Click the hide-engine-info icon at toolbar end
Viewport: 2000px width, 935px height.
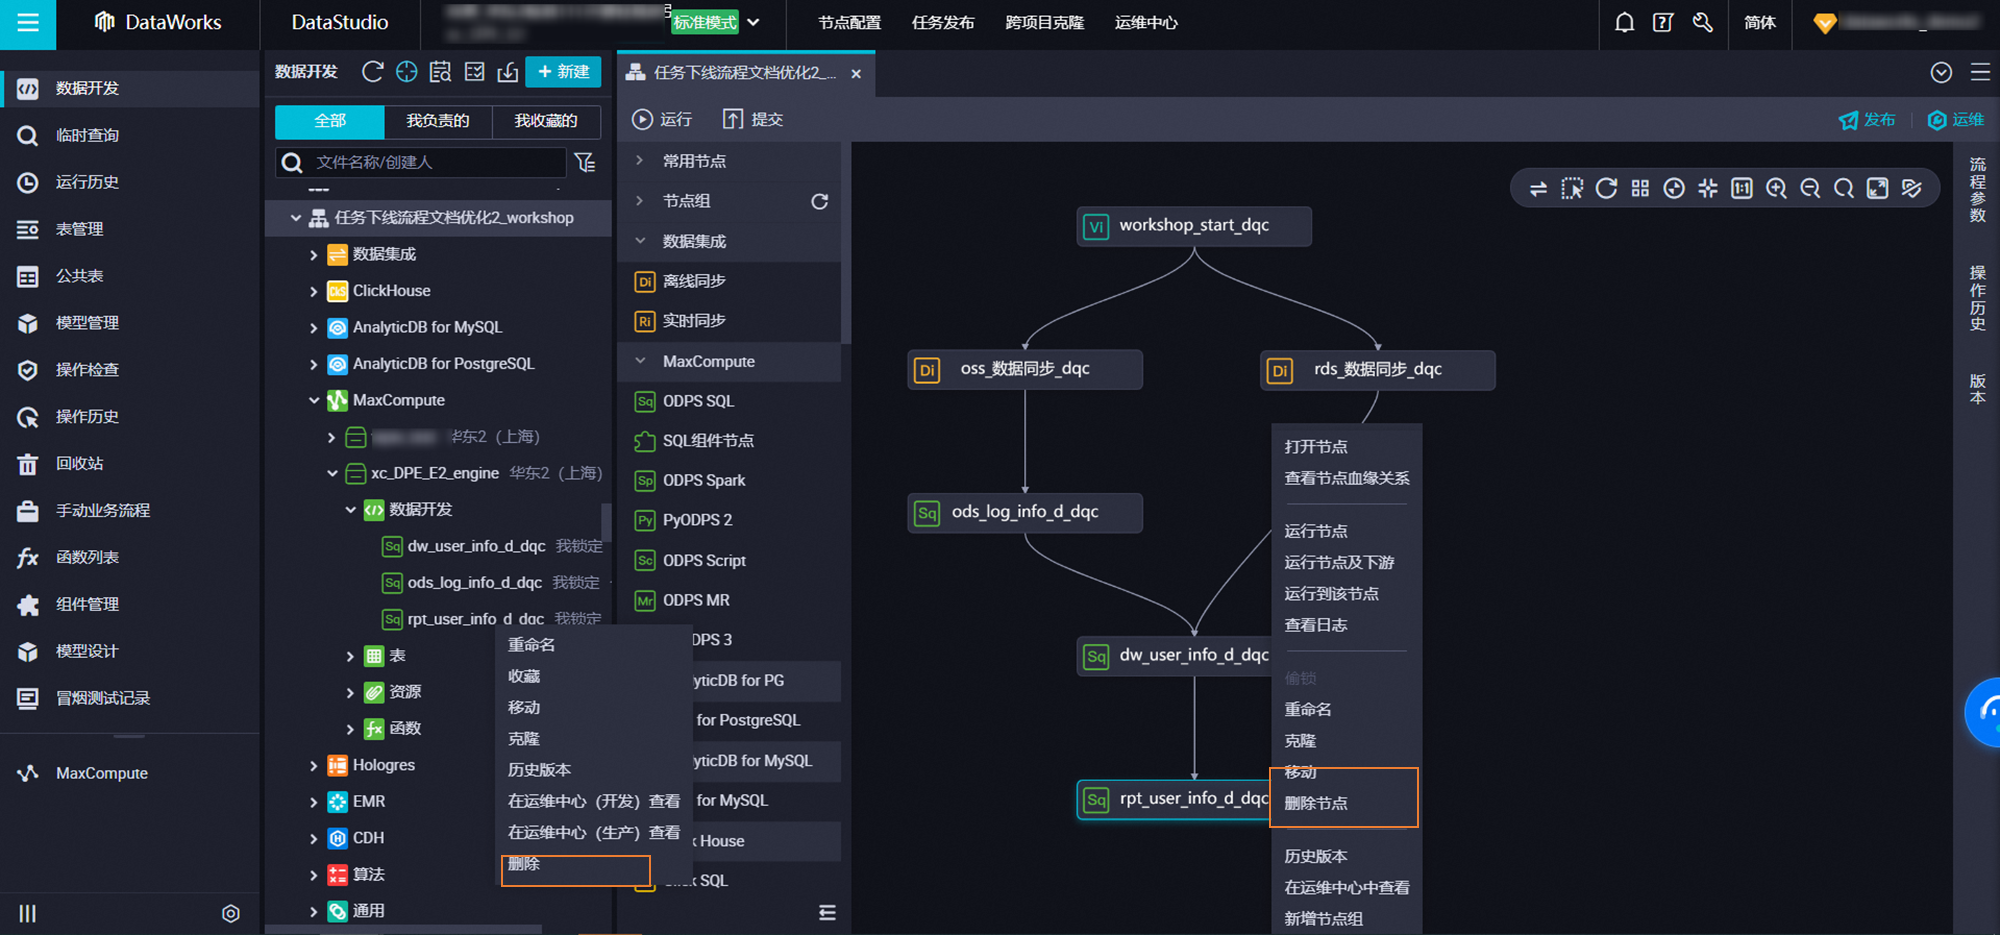pyautogui.click(x=1912, y=188)
